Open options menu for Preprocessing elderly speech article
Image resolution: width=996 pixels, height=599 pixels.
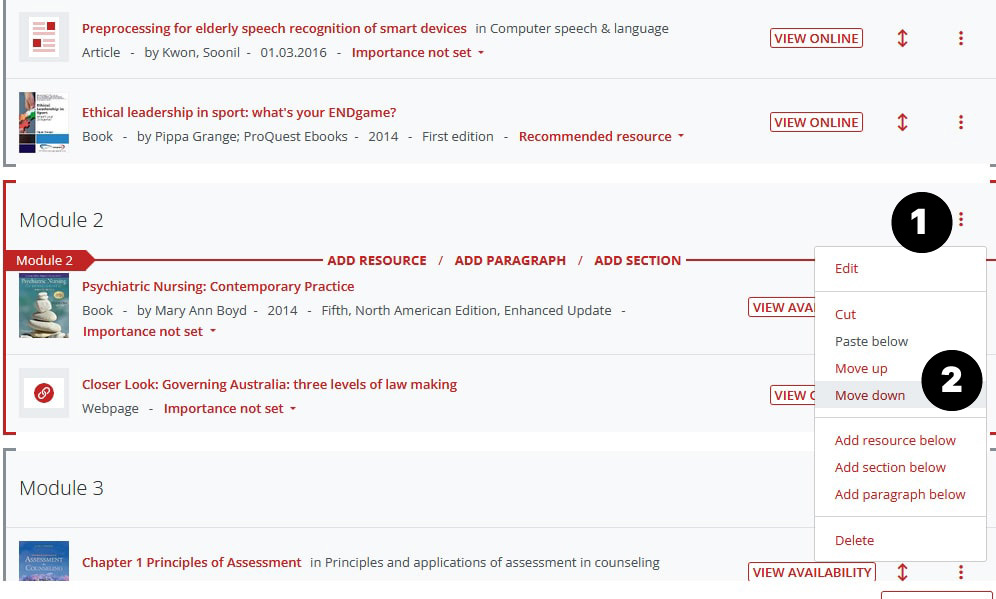pyautogui.click(x=960, y=38)
